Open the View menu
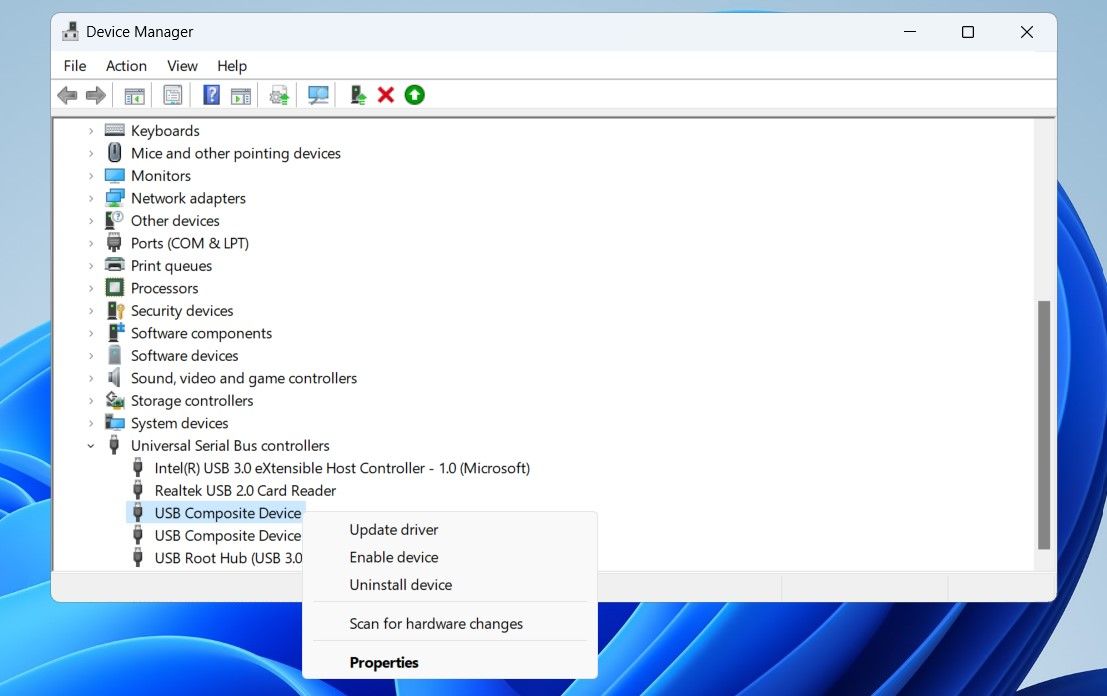 (182, 66)
